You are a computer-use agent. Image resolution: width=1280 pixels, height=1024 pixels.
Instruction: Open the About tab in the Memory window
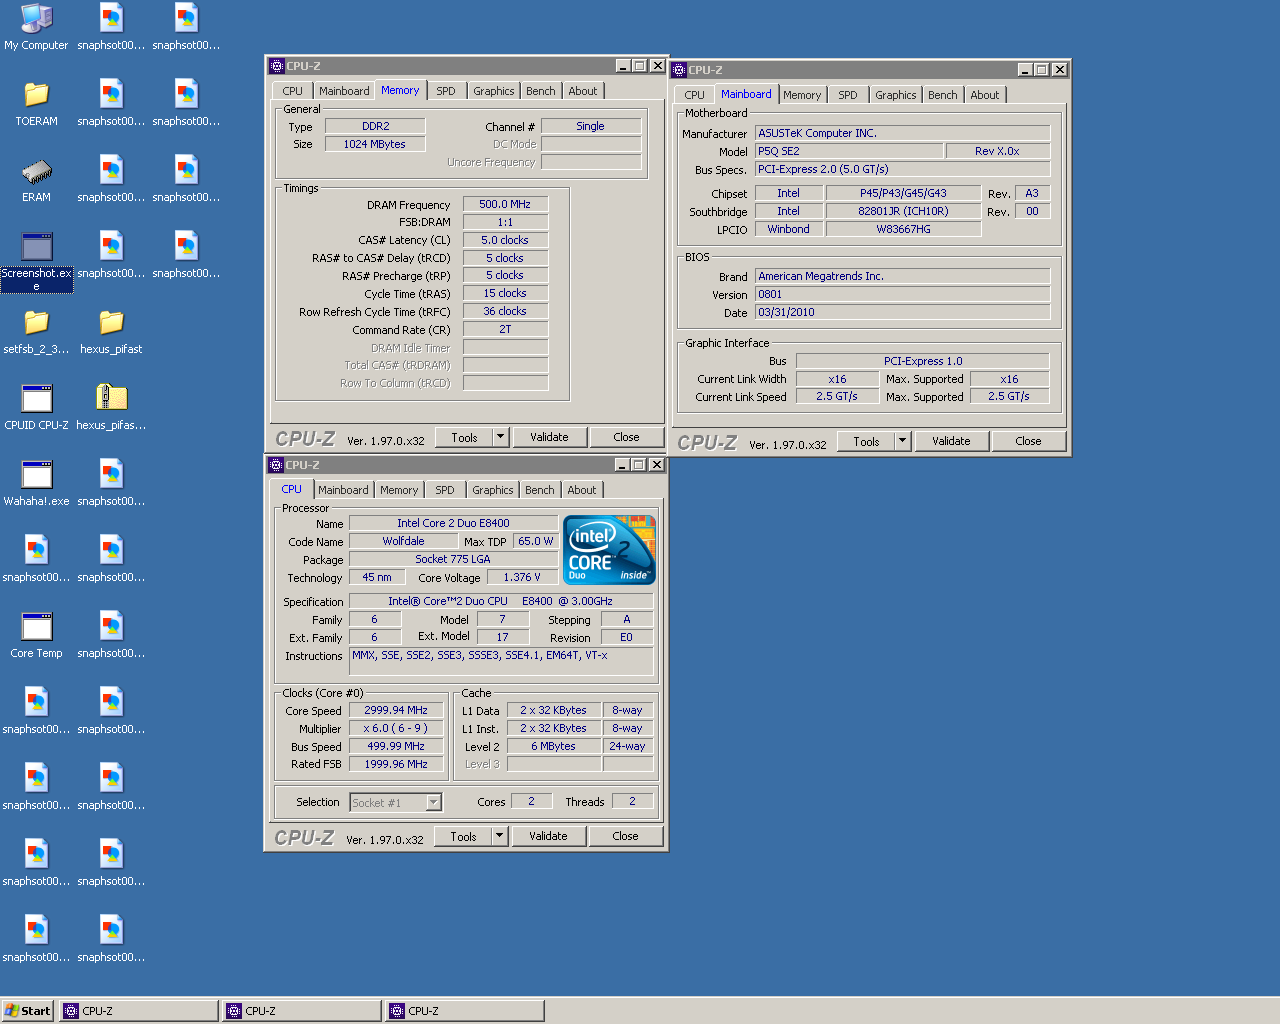coord(583,91)
